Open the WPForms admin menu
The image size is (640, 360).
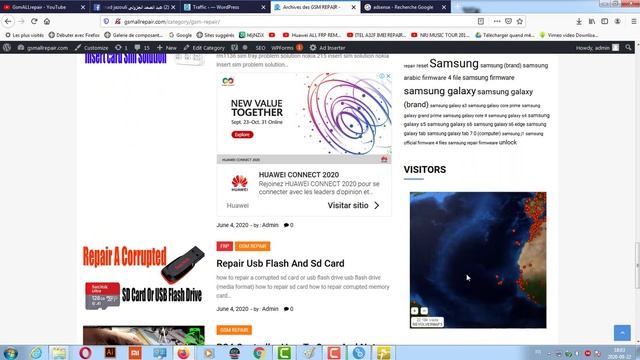pyautogui.click(x=287, y=47)
